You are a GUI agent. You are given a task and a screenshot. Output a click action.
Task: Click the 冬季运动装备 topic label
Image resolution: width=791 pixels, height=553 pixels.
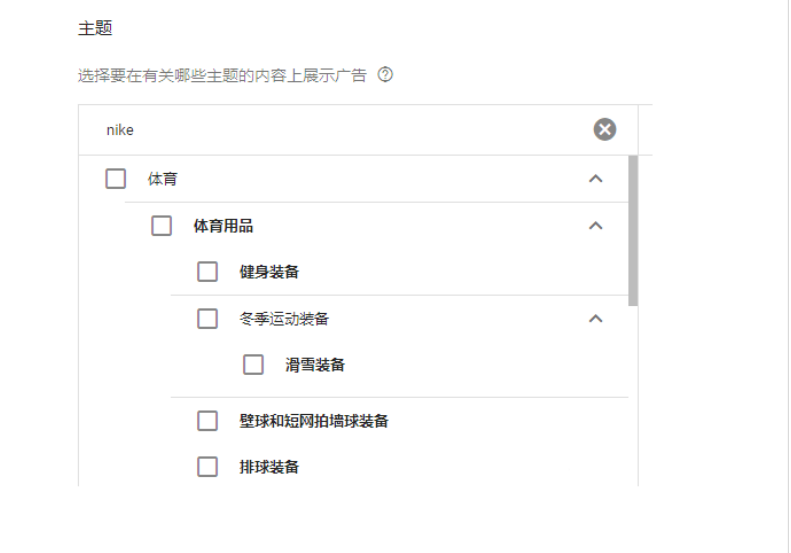[x=284, y=319]
